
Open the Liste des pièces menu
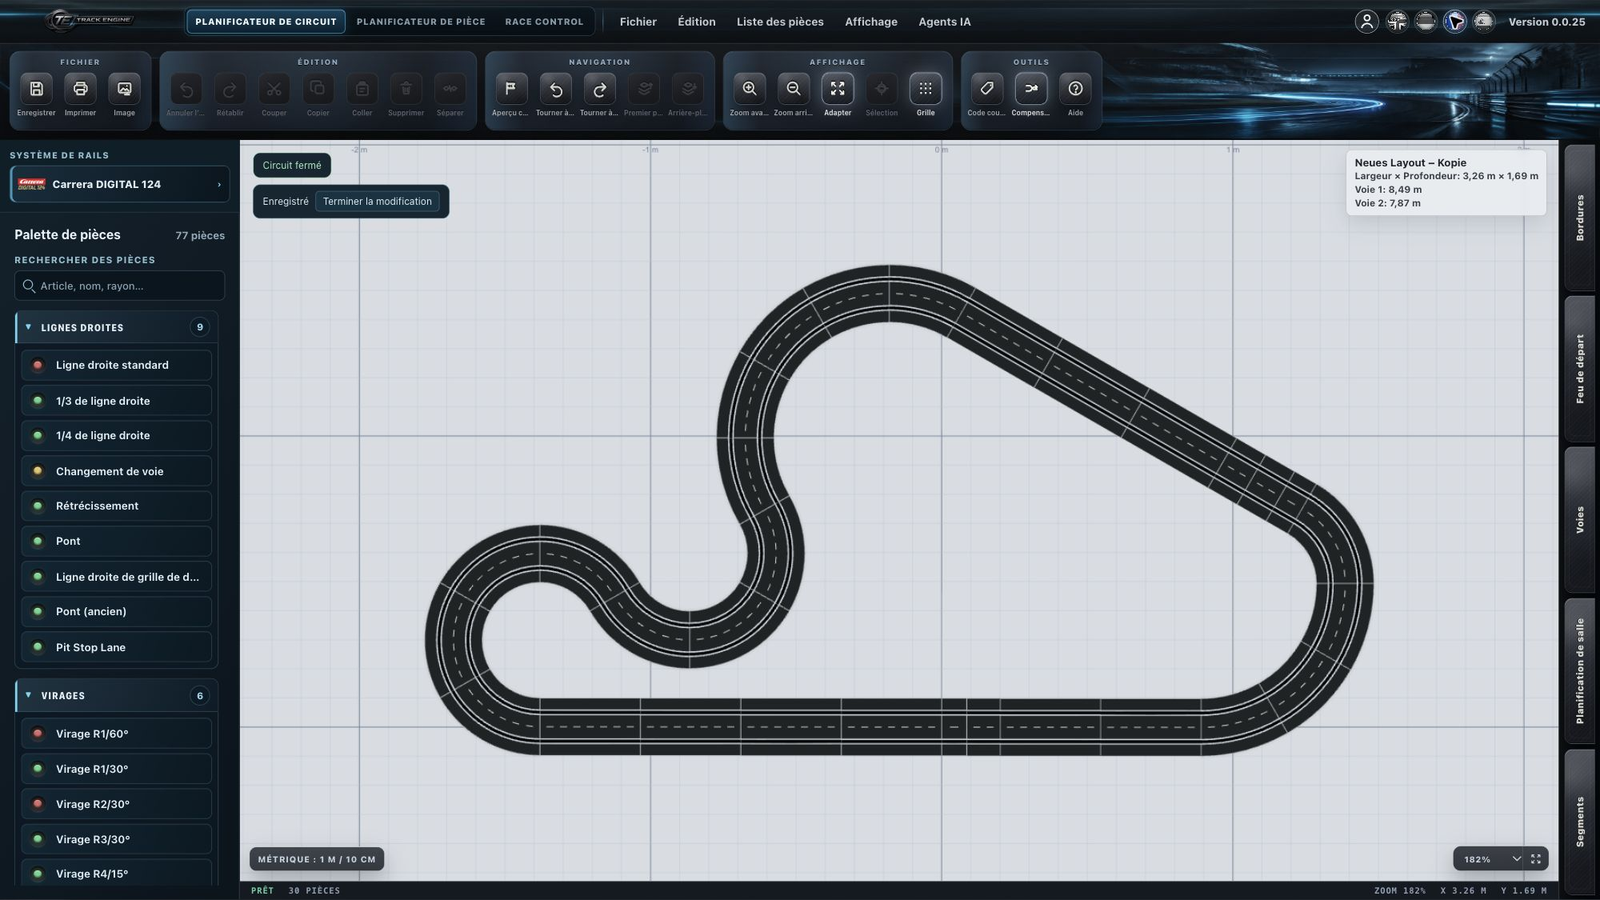tap(780, 21)
